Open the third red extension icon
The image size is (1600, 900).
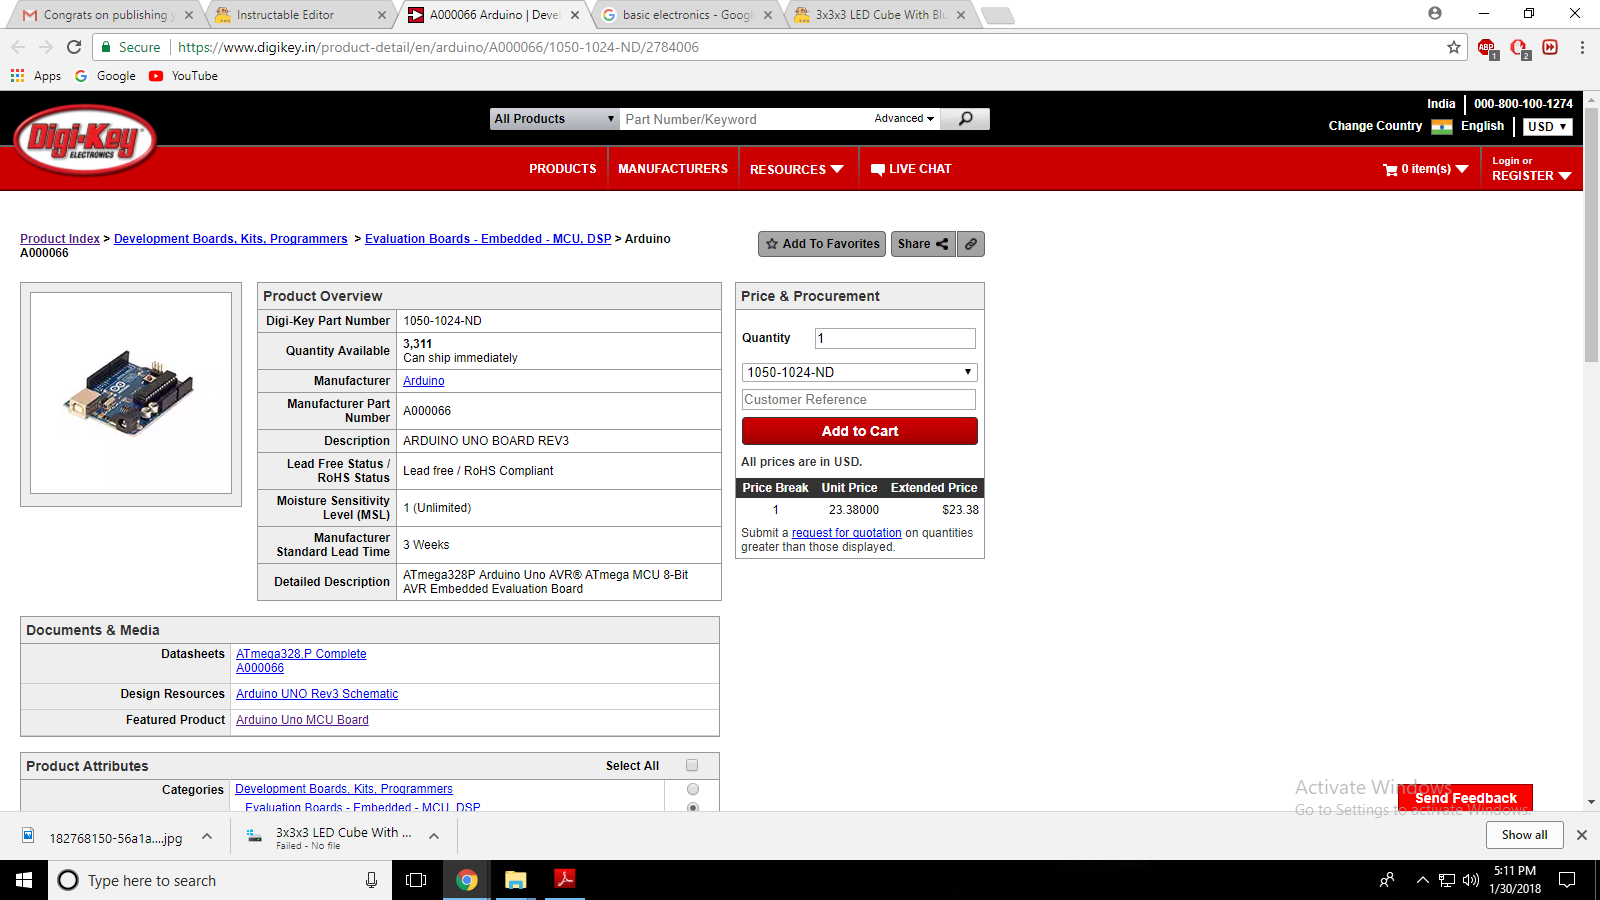1550,47
